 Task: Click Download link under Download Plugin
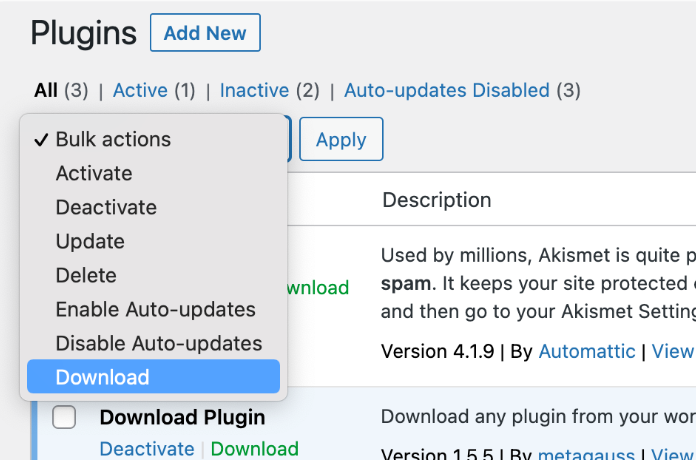pos(254,449)
